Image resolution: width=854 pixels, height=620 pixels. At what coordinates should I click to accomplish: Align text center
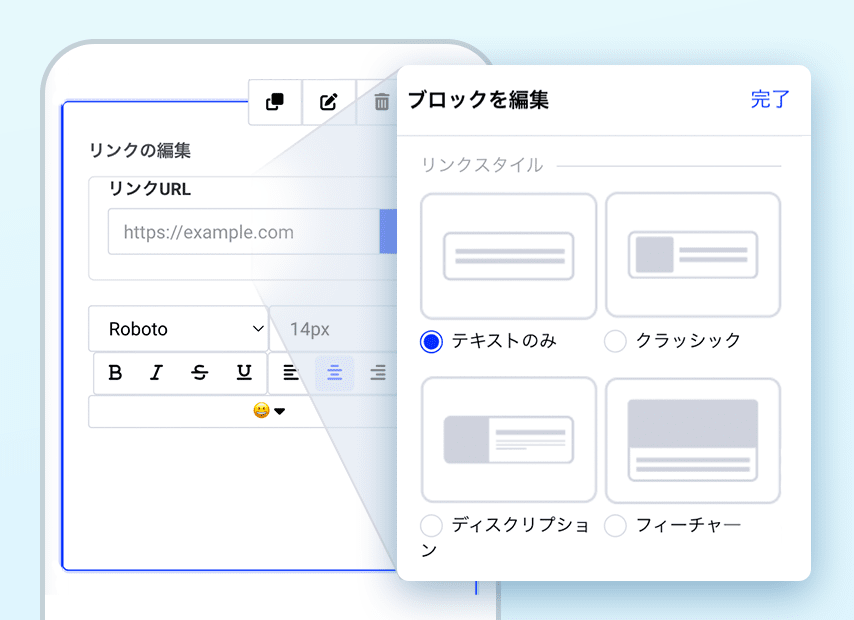tap(334, 373)
